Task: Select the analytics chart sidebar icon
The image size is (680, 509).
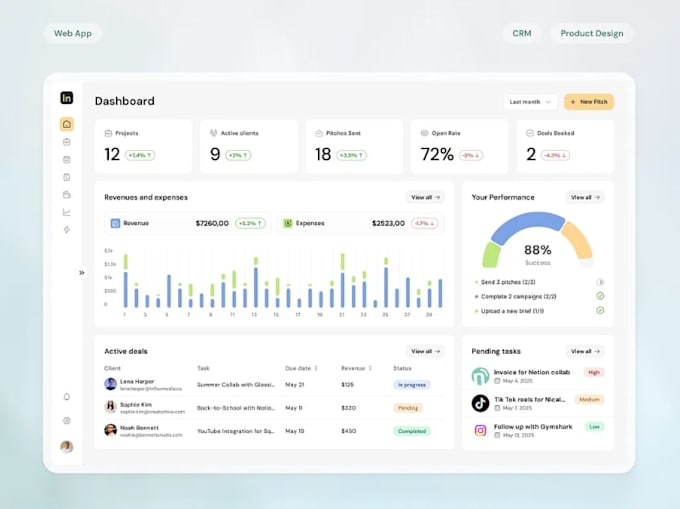Action: coord(66,212)
